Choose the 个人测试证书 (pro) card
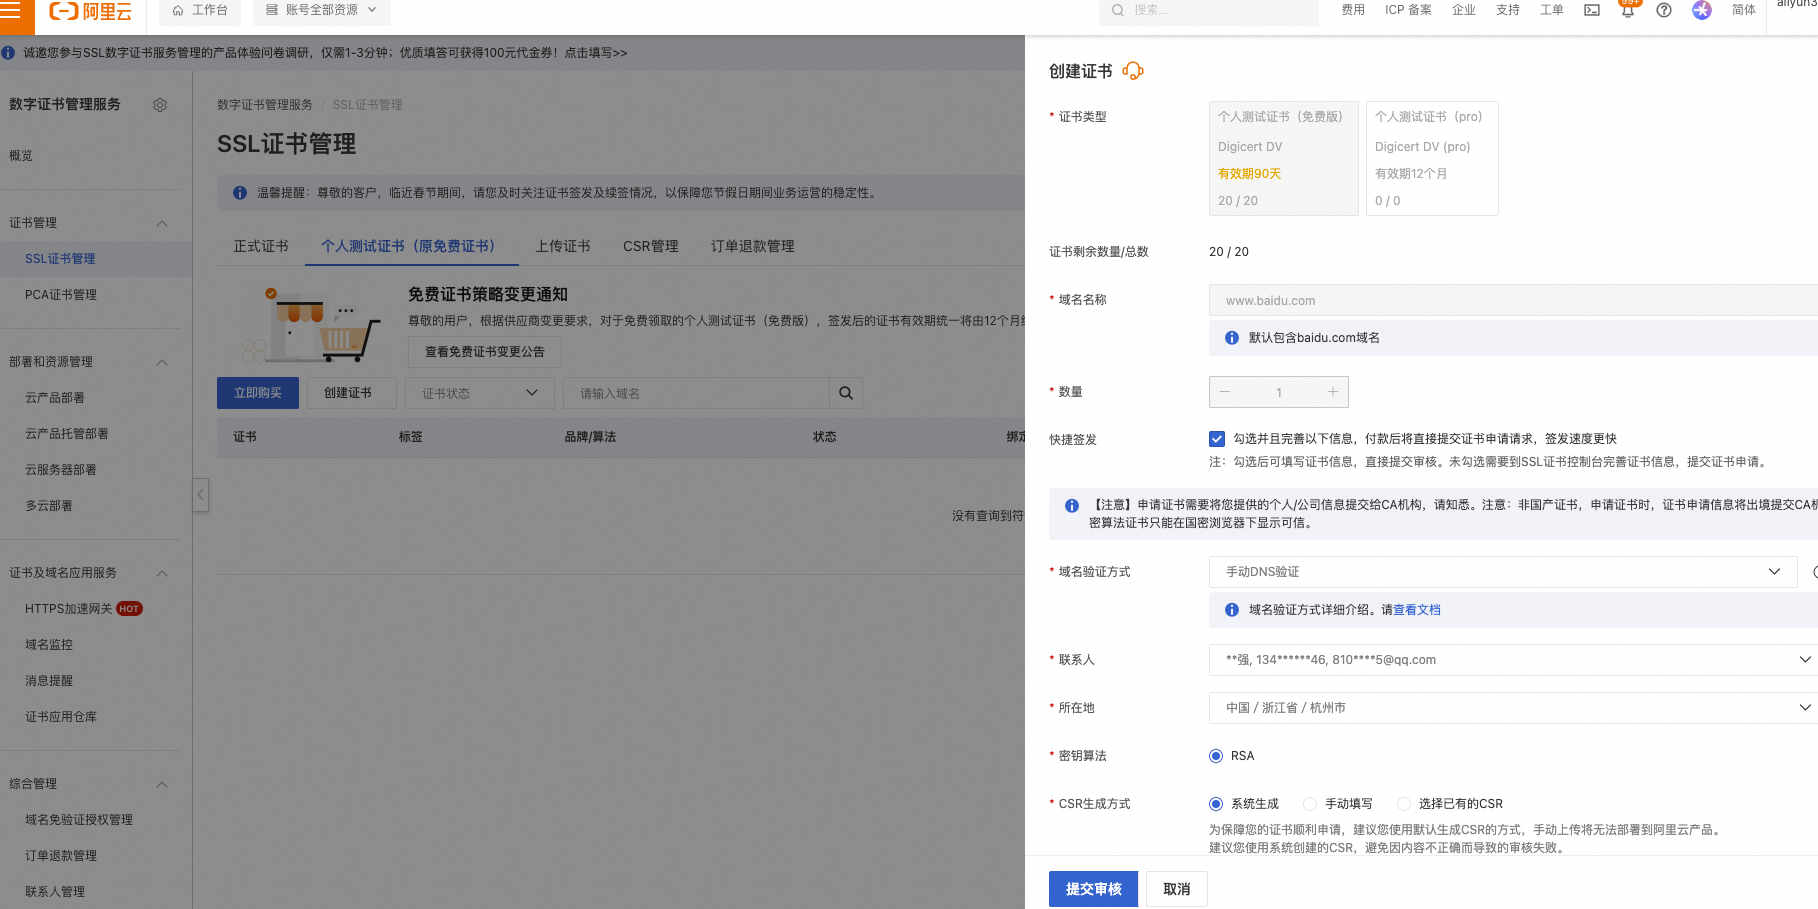Viewport: 1818px width, 909px height. [x=1432, y=158]
